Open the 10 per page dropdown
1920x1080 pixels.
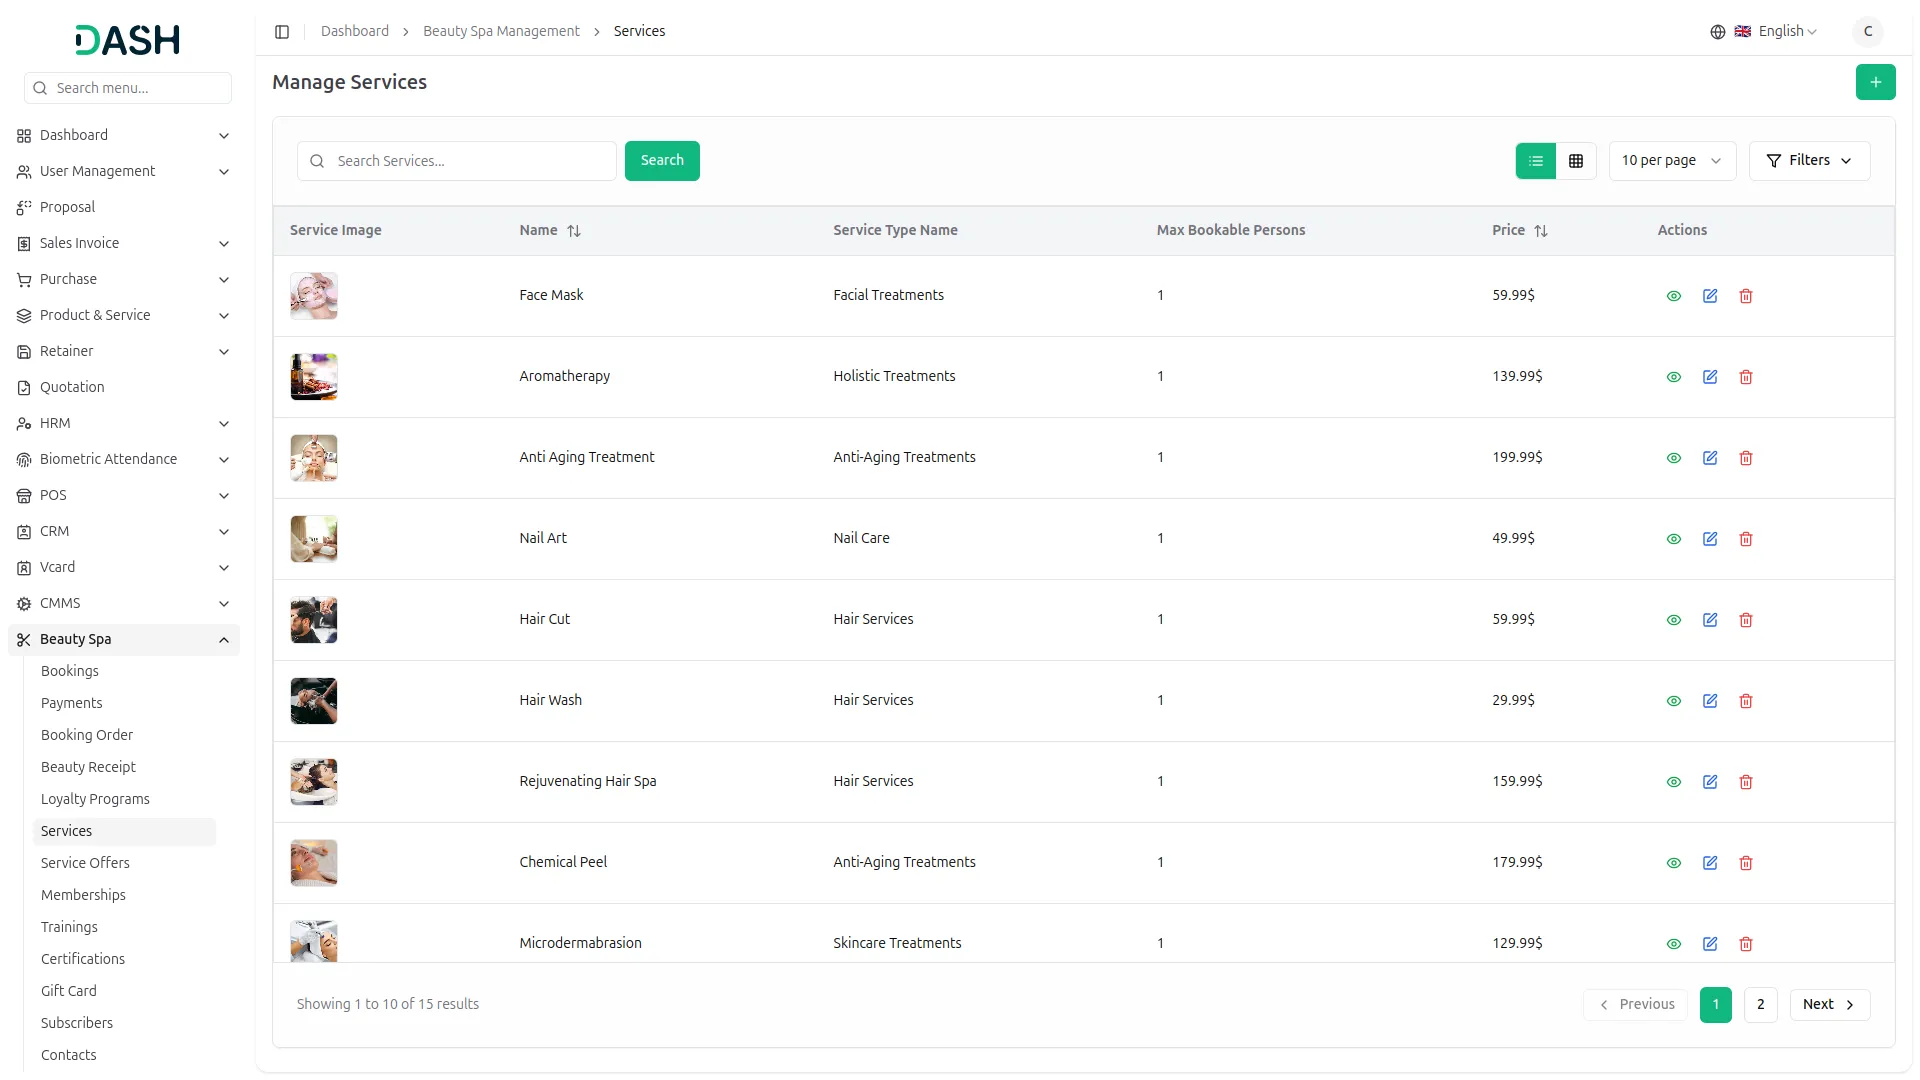(x=1671, y=161)
